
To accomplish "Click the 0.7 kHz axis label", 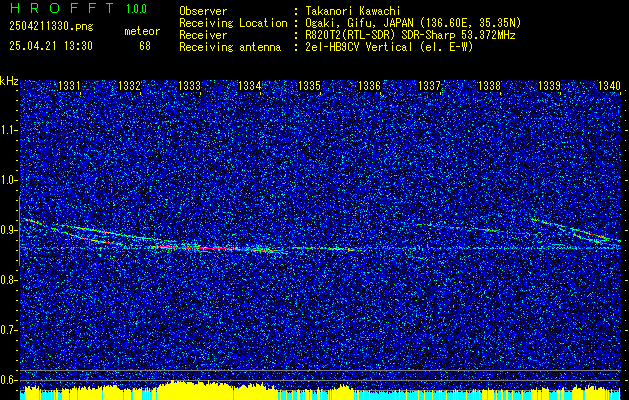I will pos(9,330).
